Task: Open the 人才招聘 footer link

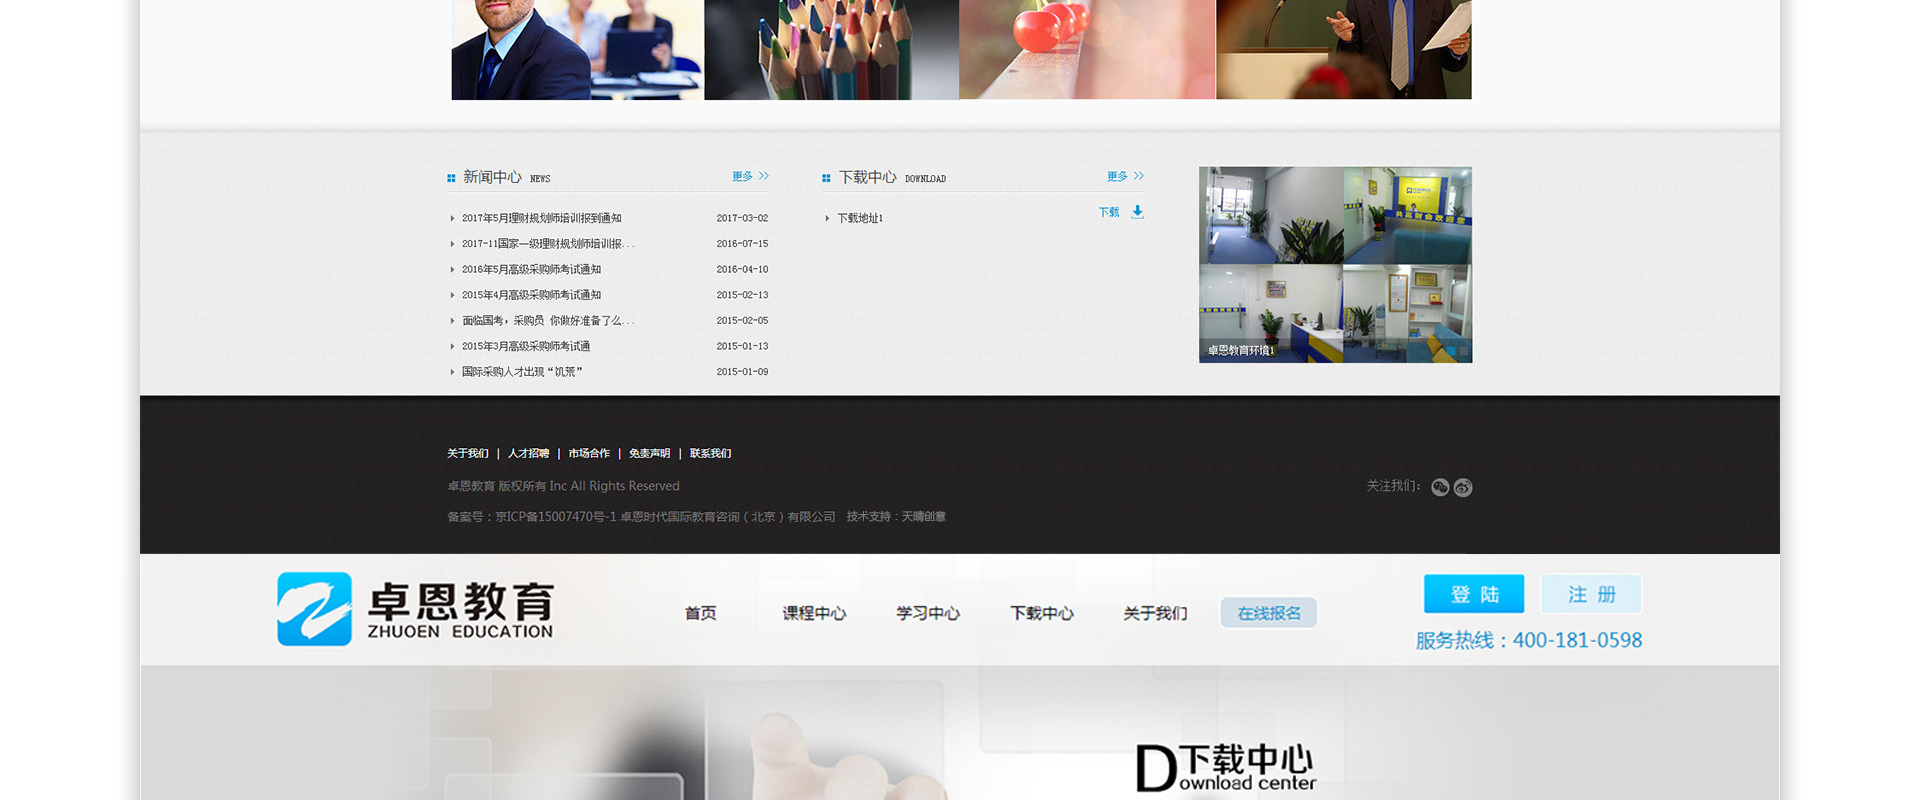Action: click(528, 453)
